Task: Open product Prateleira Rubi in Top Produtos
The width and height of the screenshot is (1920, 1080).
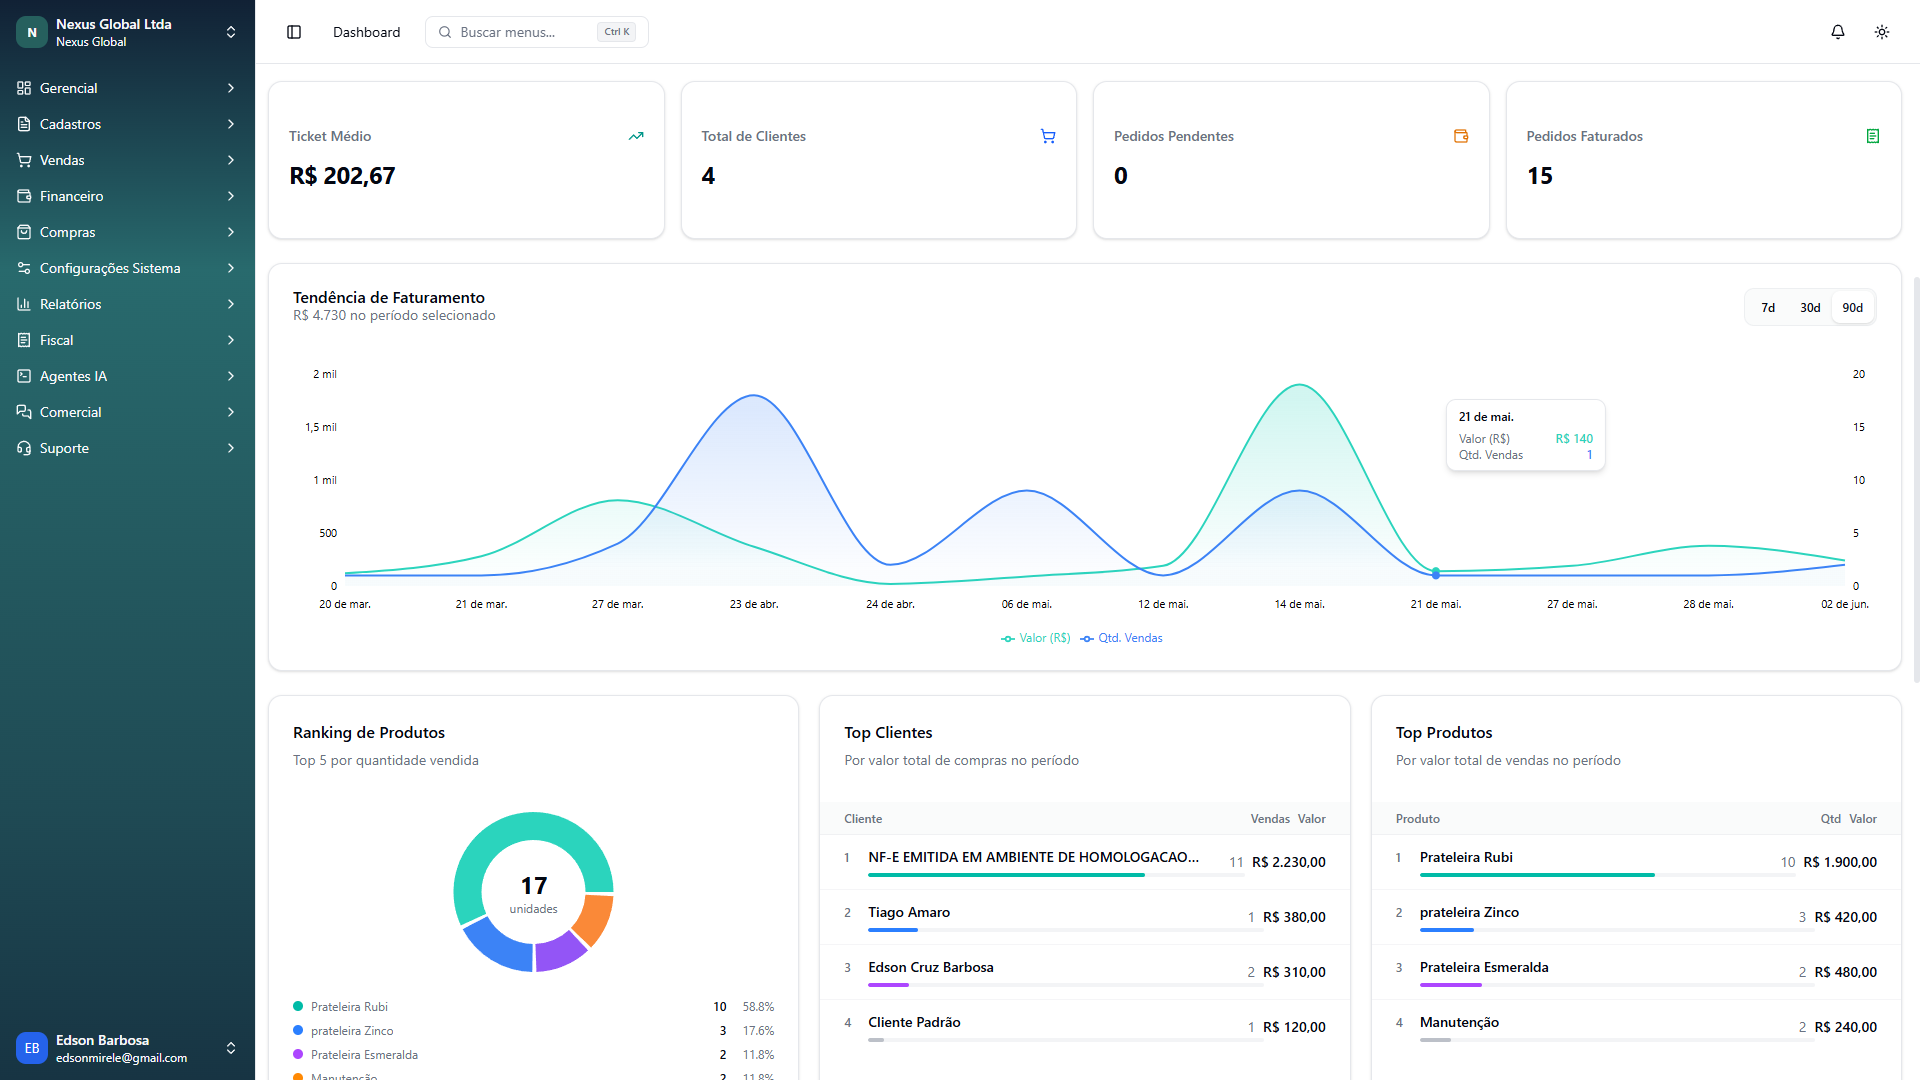Action: click(x=1636, y=862)
